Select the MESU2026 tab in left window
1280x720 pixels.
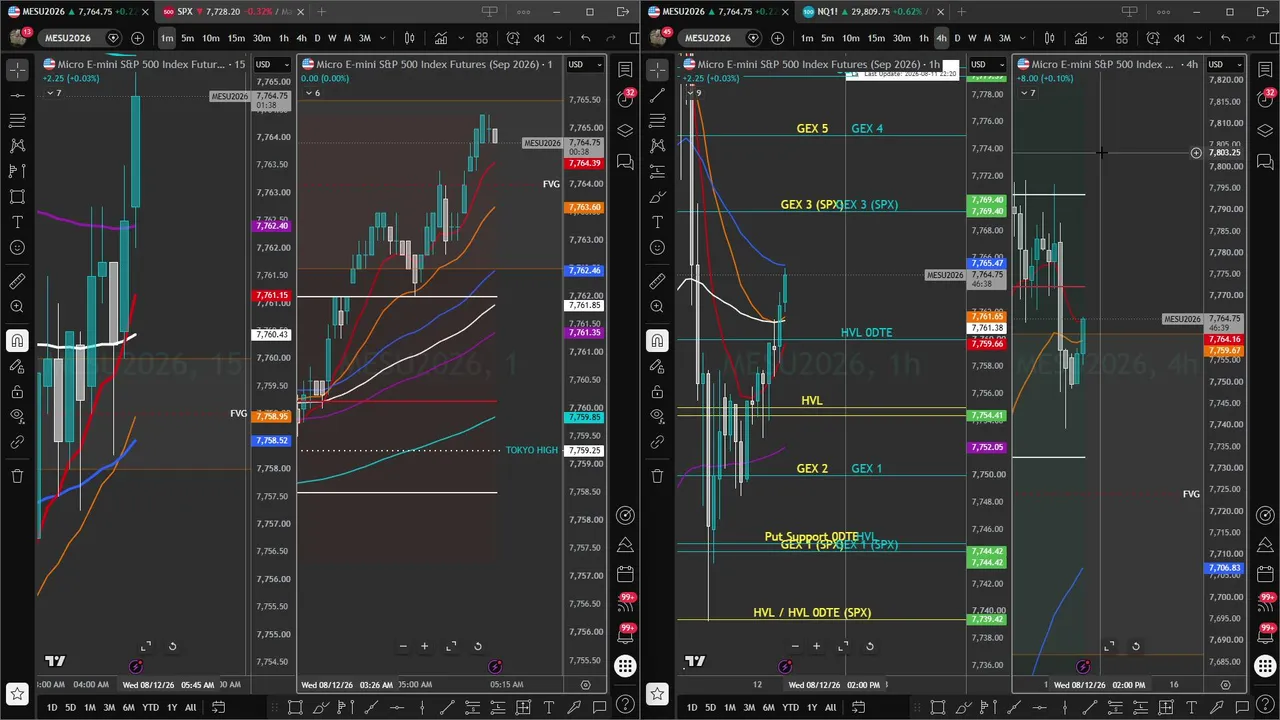[76, 11]
